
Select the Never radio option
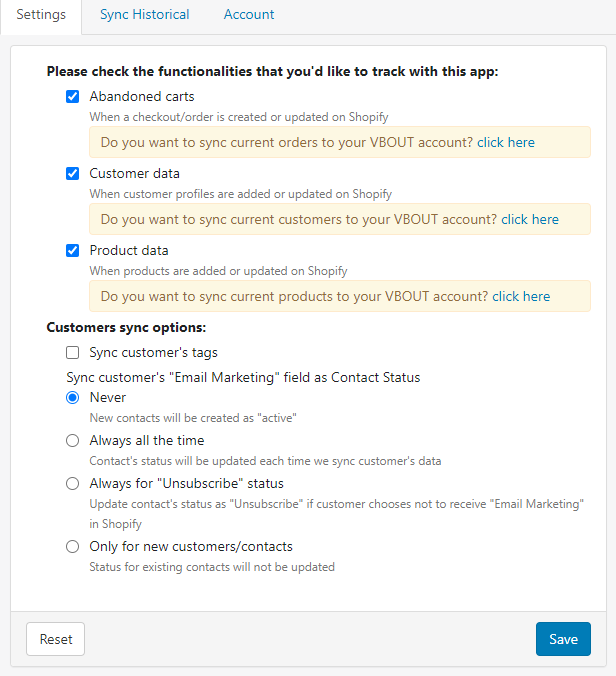point(72,398)
